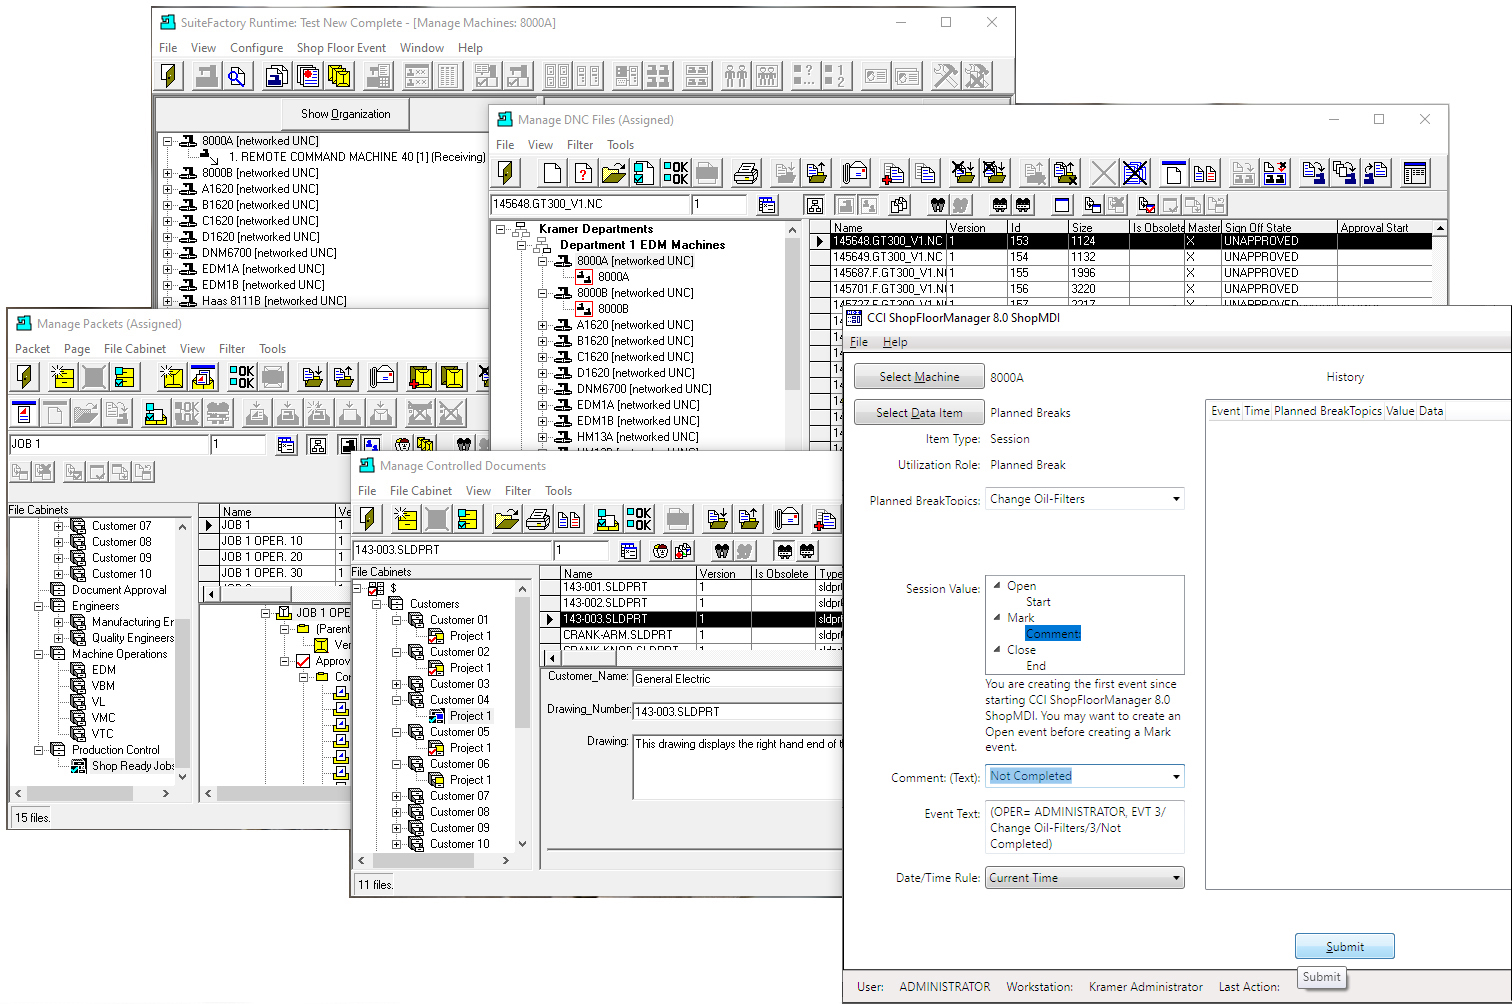The height and width of the screenshot is (1004, 1512).
Task: Click the JOB 1 name field in Manage Packets
Action: click(109, 444)
